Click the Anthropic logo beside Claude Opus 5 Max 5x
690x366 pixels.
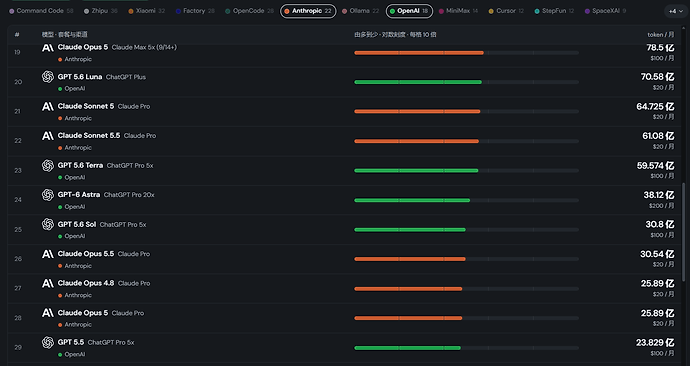tap(48, 48)
